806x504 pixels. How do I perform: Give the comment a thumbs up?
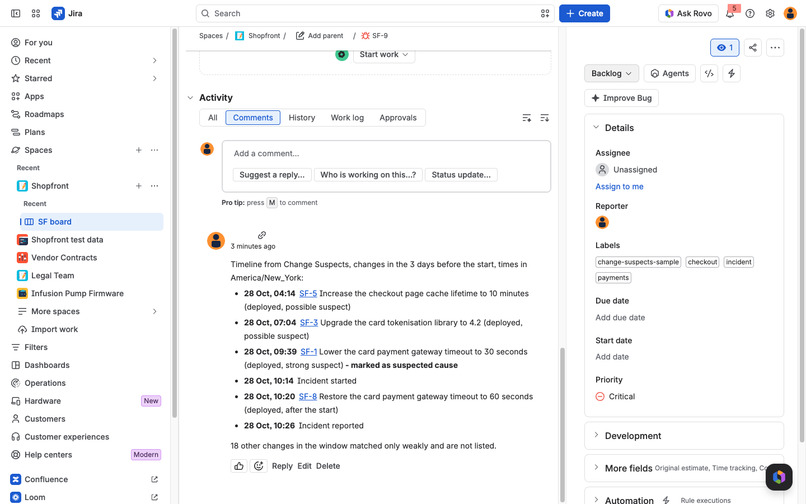pos(239,466)
